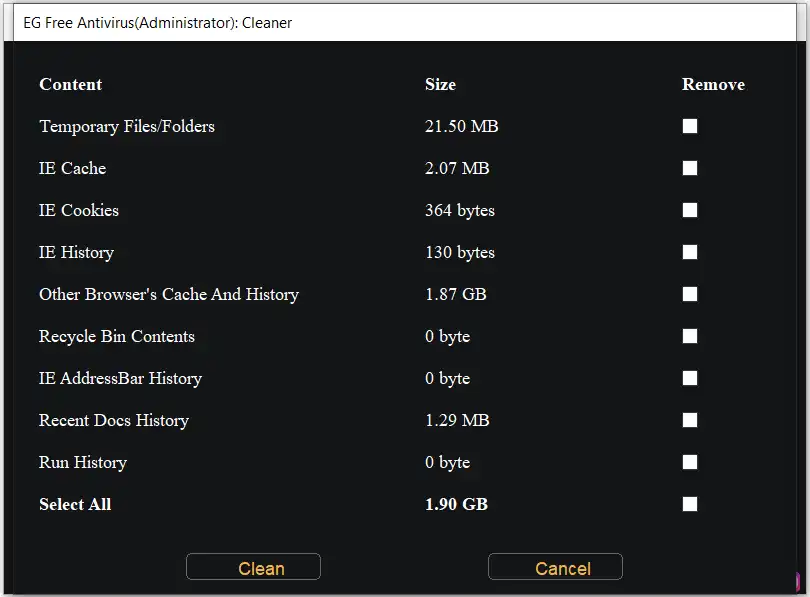810x597 pixels.
Task: Check the Temporary Files/Folders remove checkbox
Action: coord(690,126)
